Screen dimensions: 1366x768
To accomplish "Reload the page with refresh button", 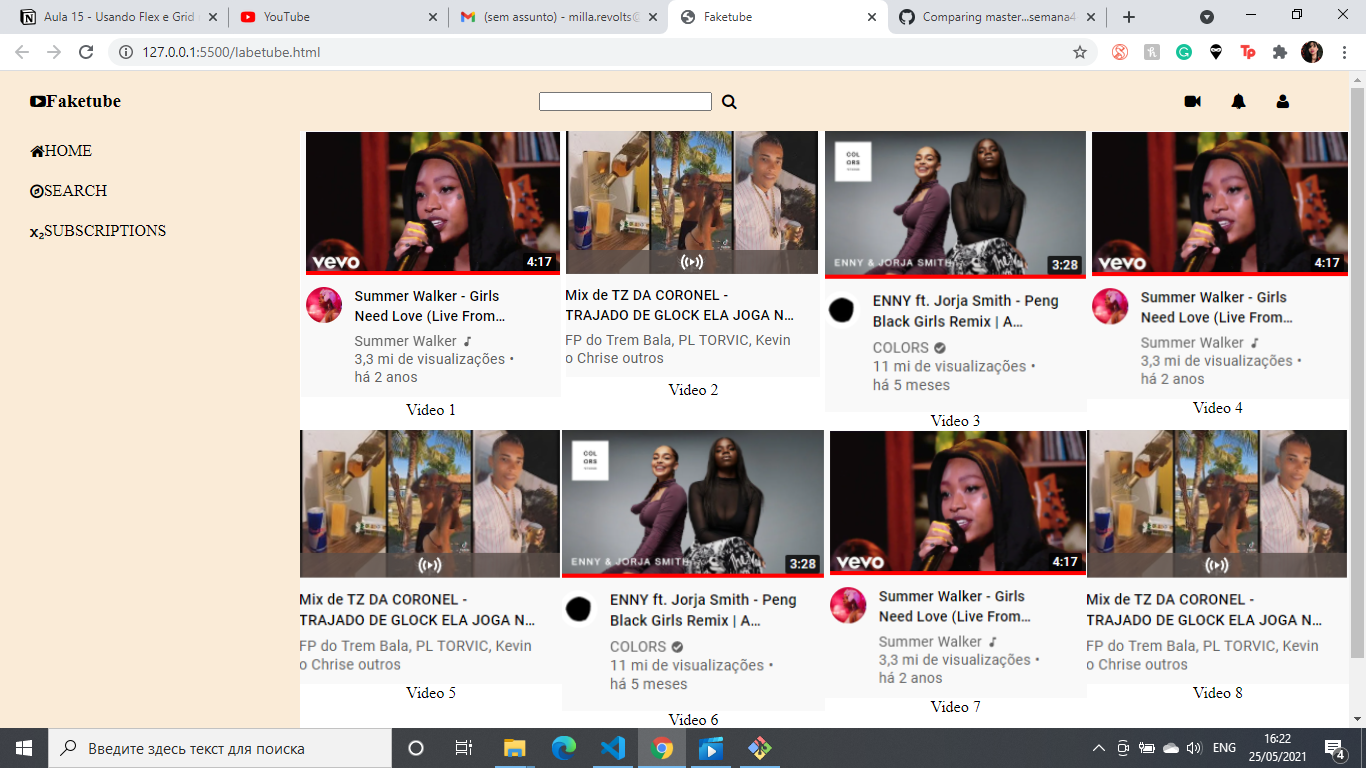I will 86,52.
